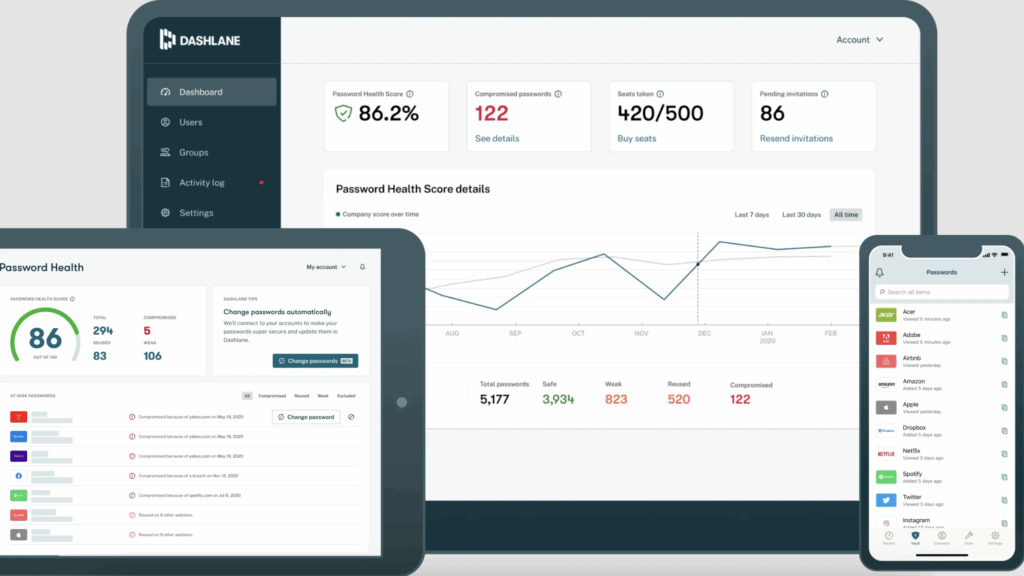Click the notification bell on tablet
The width and height of the screenshot is (1024, 576).
pos(362,267)
